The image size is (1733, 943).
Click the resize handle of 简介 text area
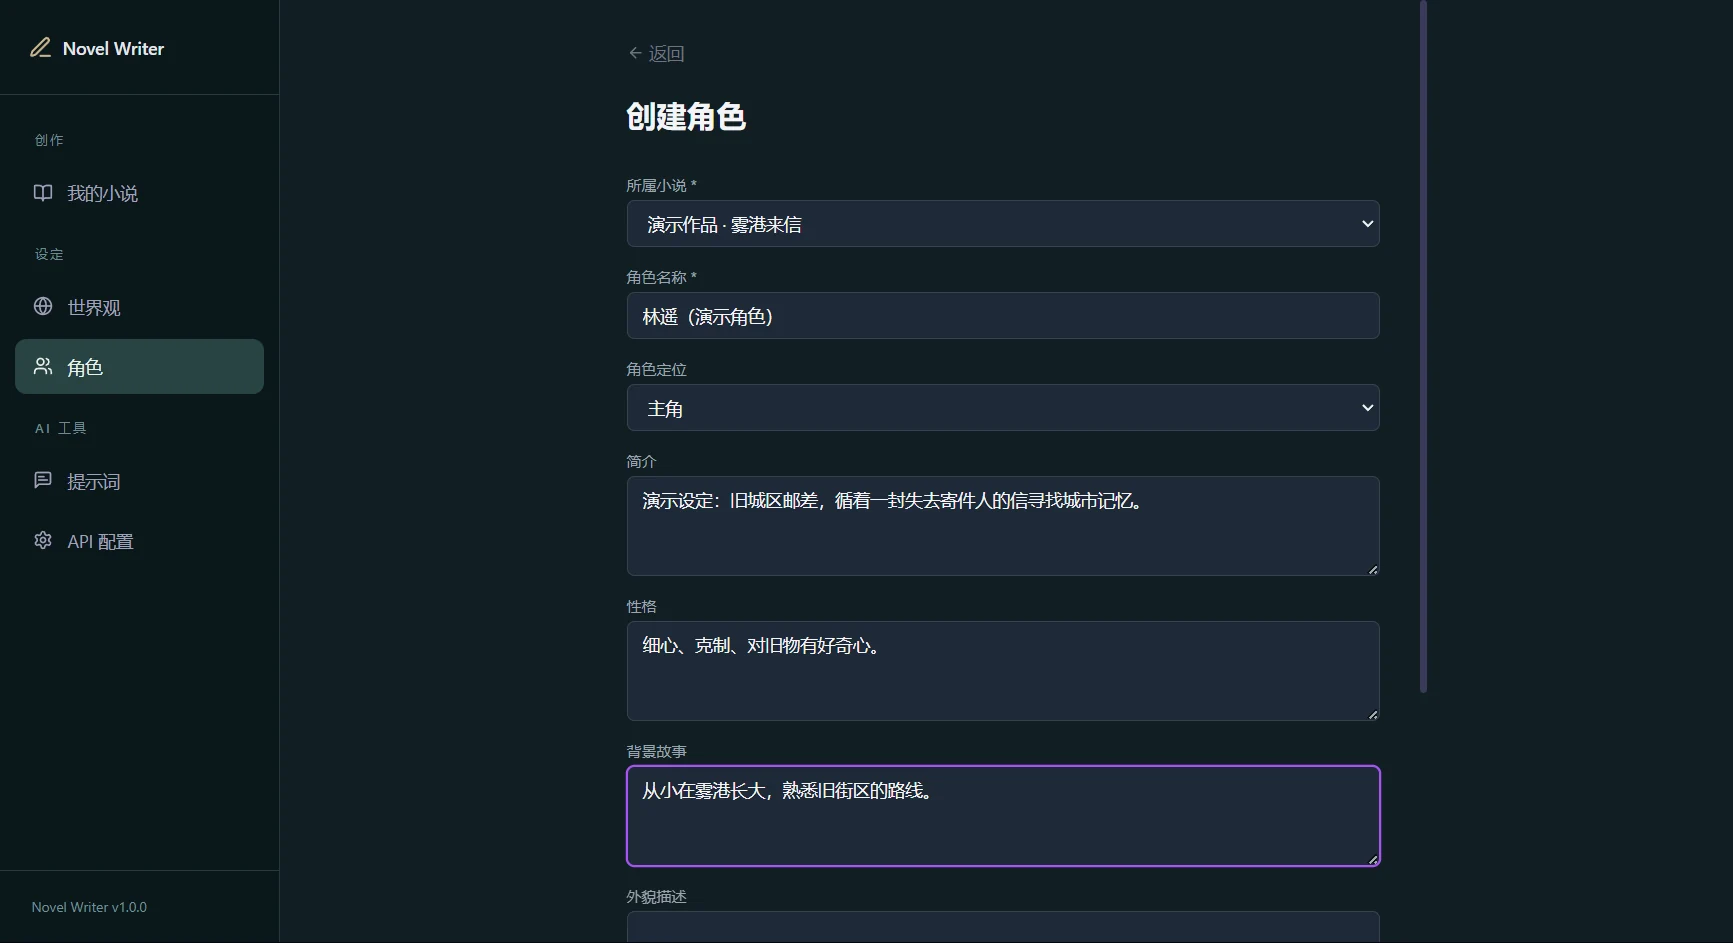[x=1373, y=569]
